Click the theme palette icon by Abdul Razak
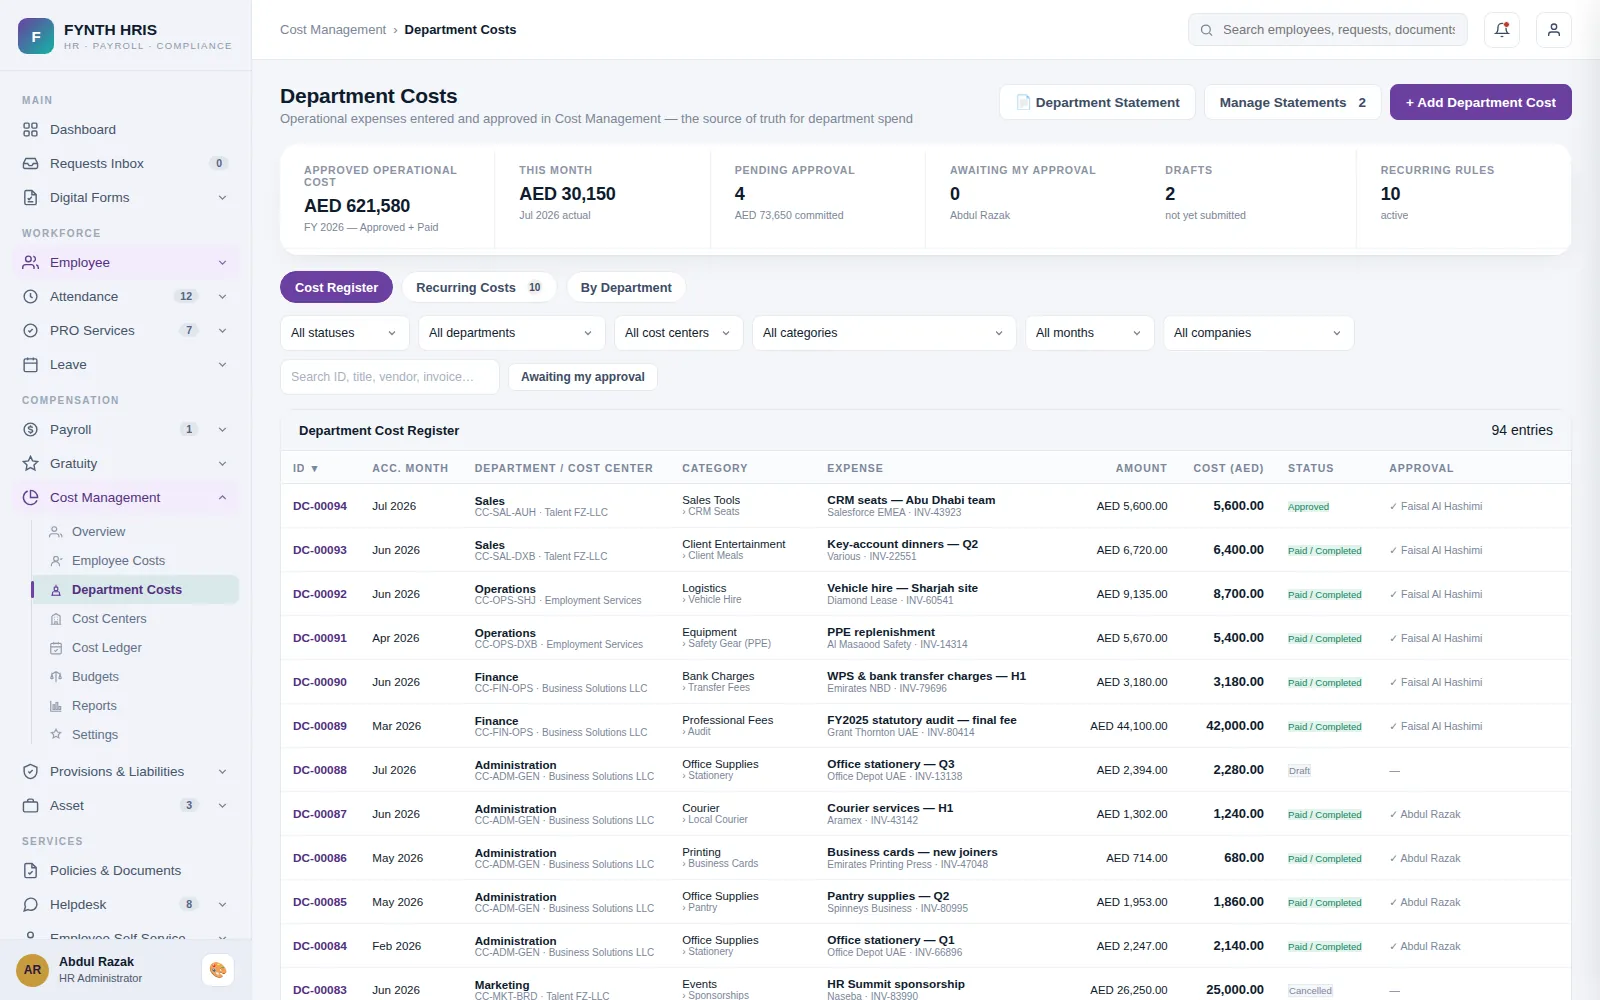The width and height of the screenshot is (1600, 1000). click(218, 970)
